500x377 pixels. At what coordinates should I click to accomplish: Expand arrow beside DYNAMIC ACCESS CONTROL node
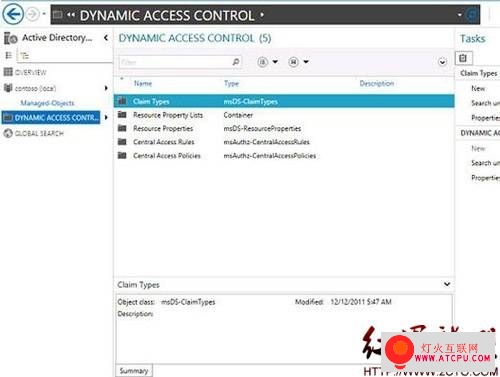pyautogui.click(x=106, y=117)
